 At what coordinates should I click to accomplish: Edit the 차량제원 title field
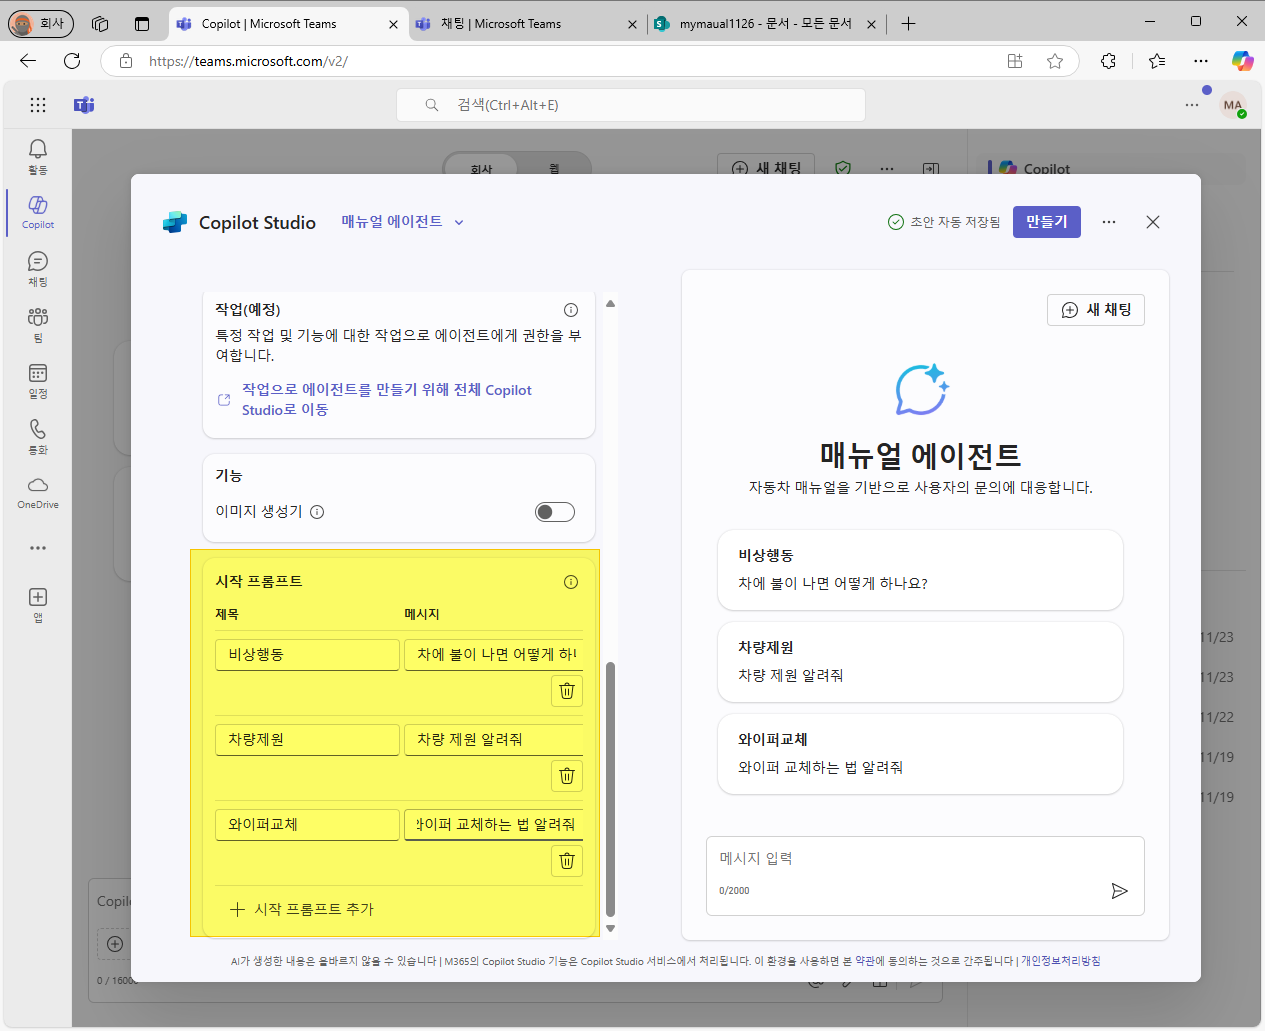tap(307, 740)
